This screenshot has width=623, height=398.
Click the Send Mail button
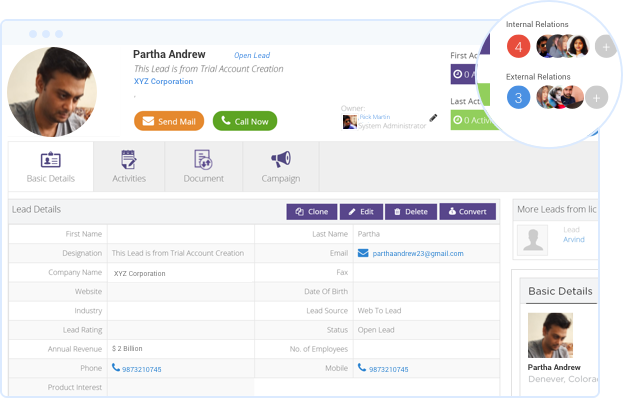pyautogui.click(x=169, y=121)
